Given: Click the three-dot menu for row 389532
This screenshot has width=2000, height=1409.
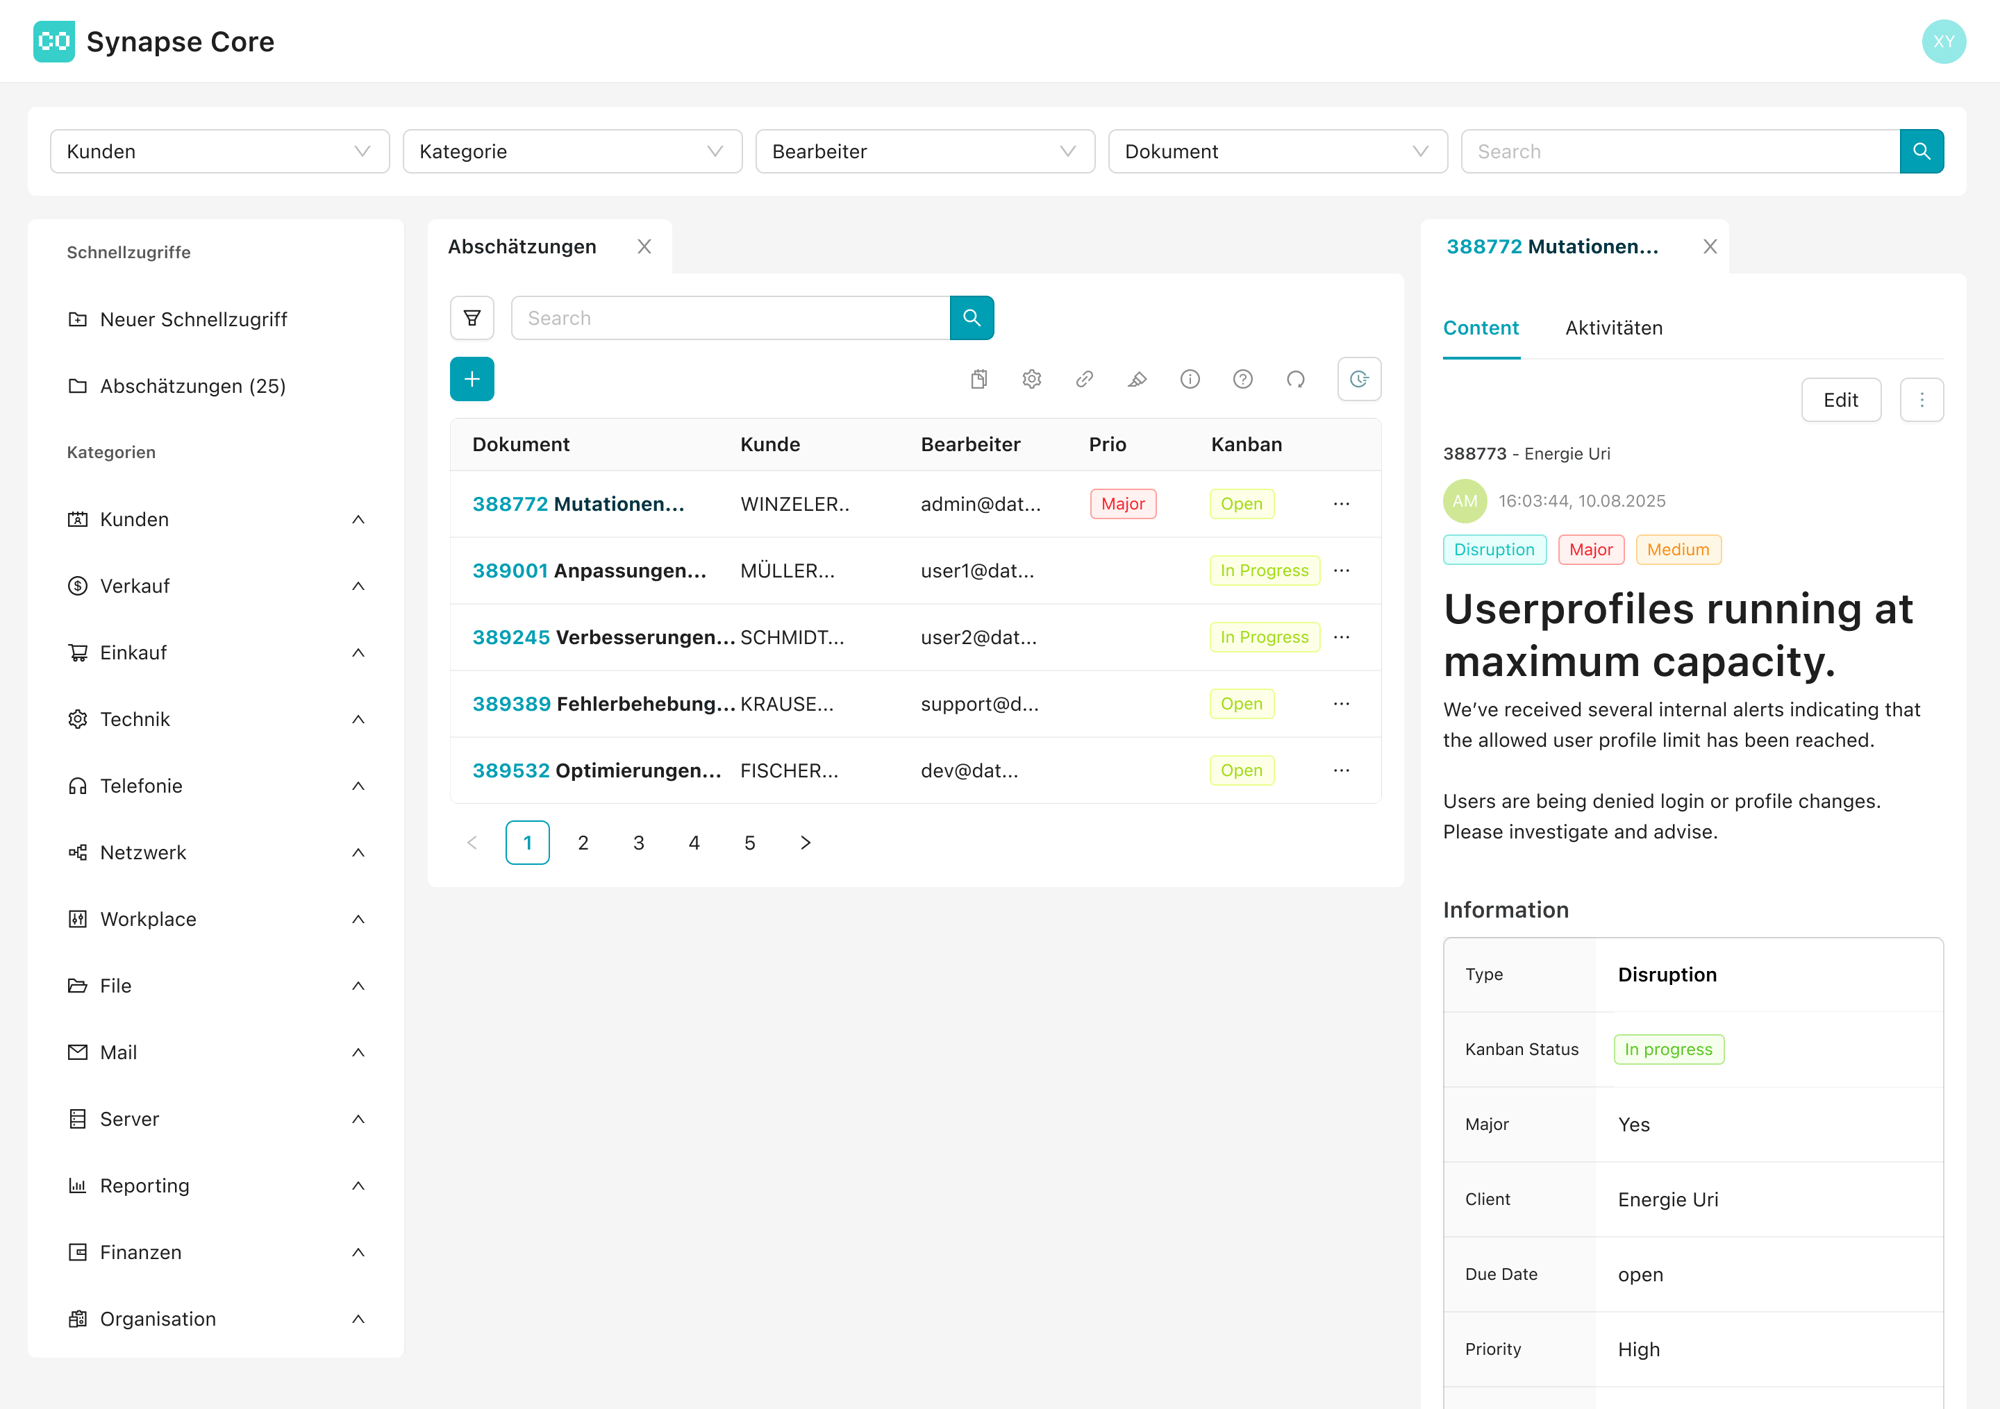Looking at the screenshot, I should point(1341,770).
